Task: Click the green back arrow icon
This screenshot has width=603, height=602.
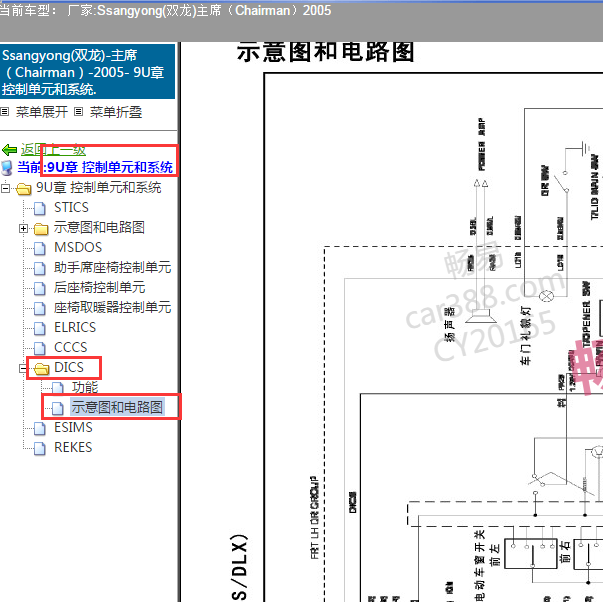Action: 9,150
